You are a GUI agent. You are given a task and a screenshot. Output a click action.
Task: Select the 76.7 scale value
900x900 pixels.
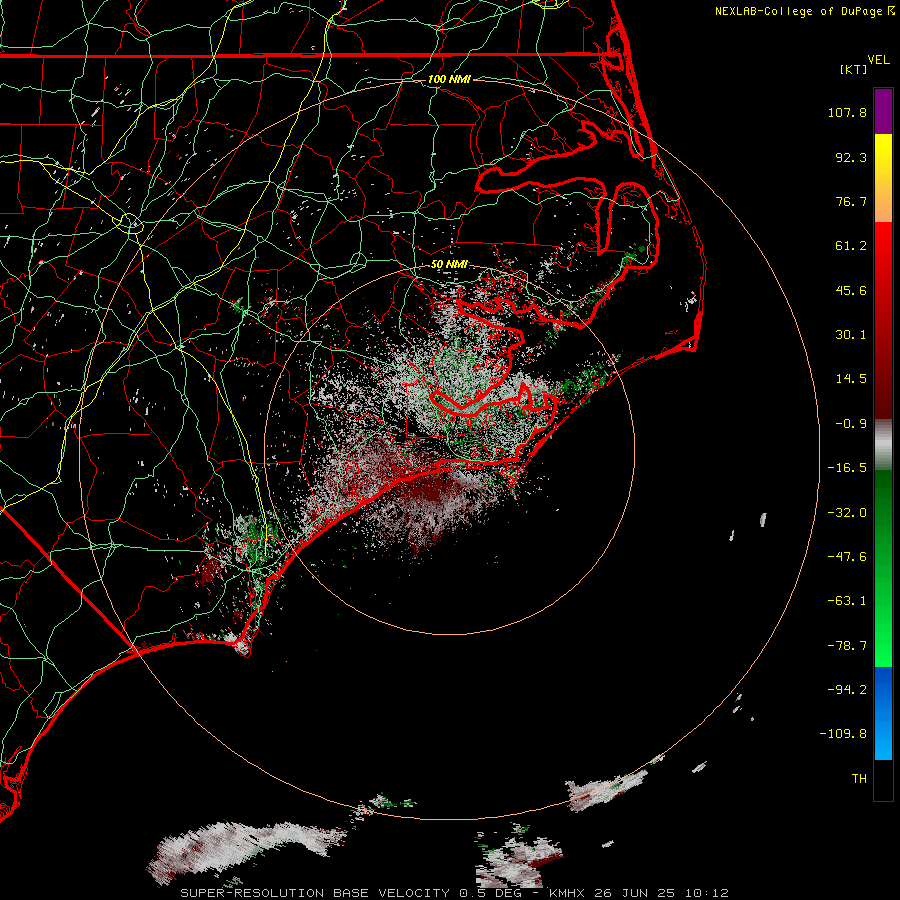[851, 201]
